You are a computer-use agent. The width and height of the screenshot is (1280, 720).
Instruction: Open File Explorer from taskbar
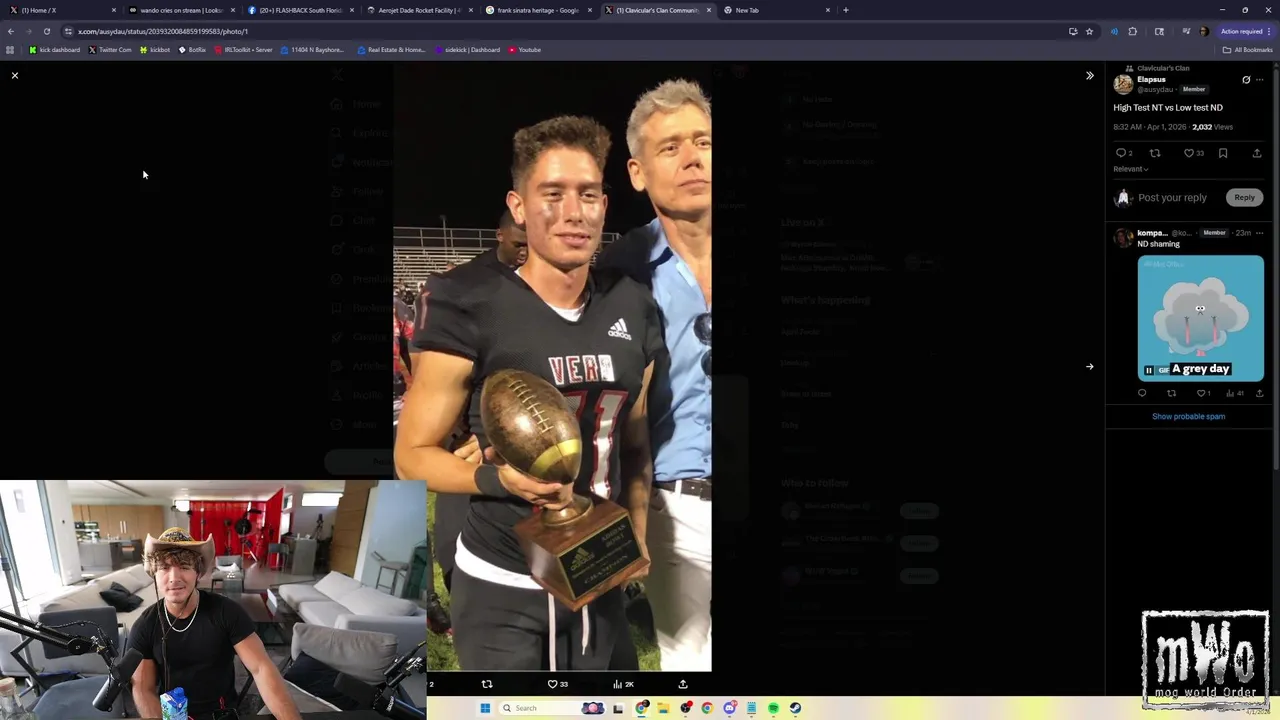tap(662, 708)
